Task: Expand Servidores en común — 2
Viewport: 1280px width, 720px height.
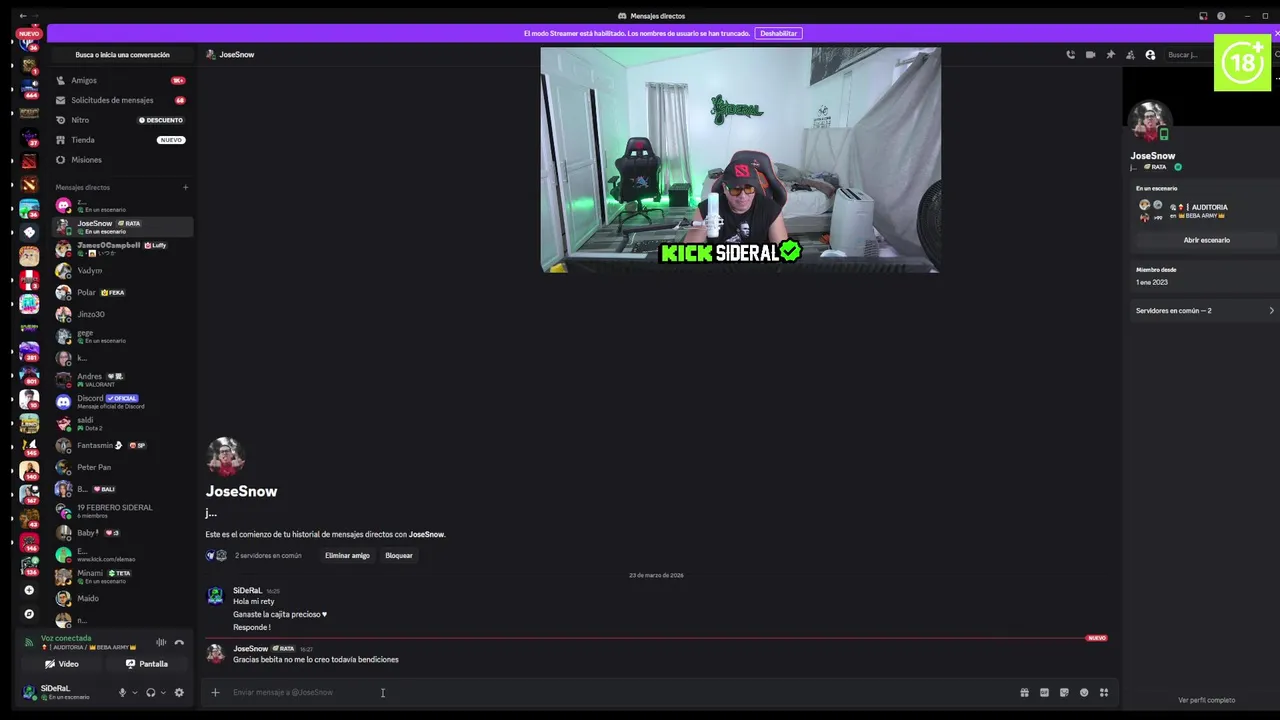Action: click(1205, 311)
